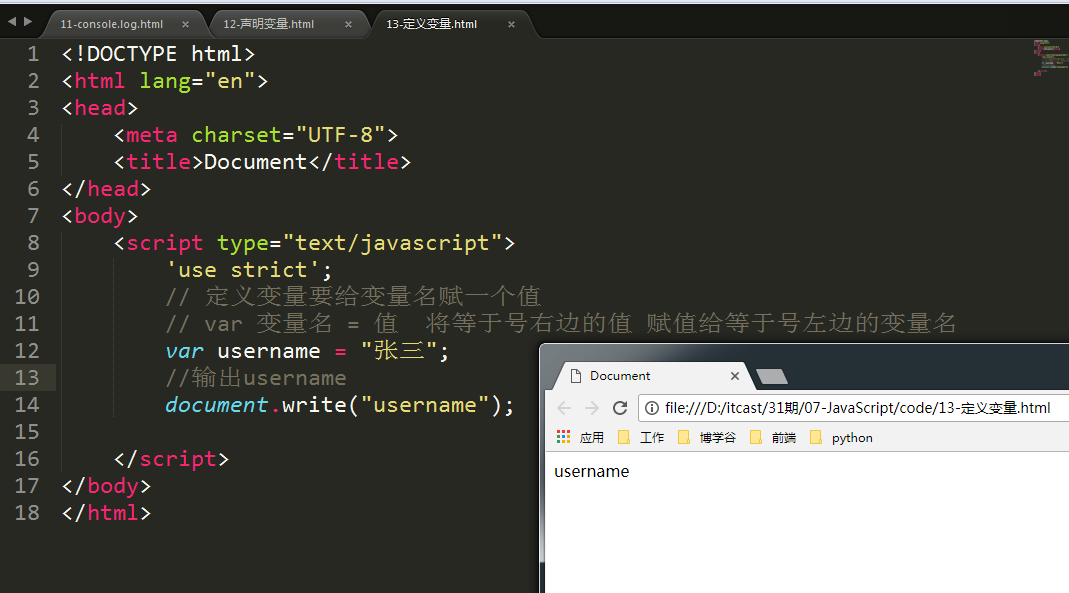Click the comment //输出username on line 13
This screenshot has width=1069, height=593.
pyautogui.click(x=256, y=378)
